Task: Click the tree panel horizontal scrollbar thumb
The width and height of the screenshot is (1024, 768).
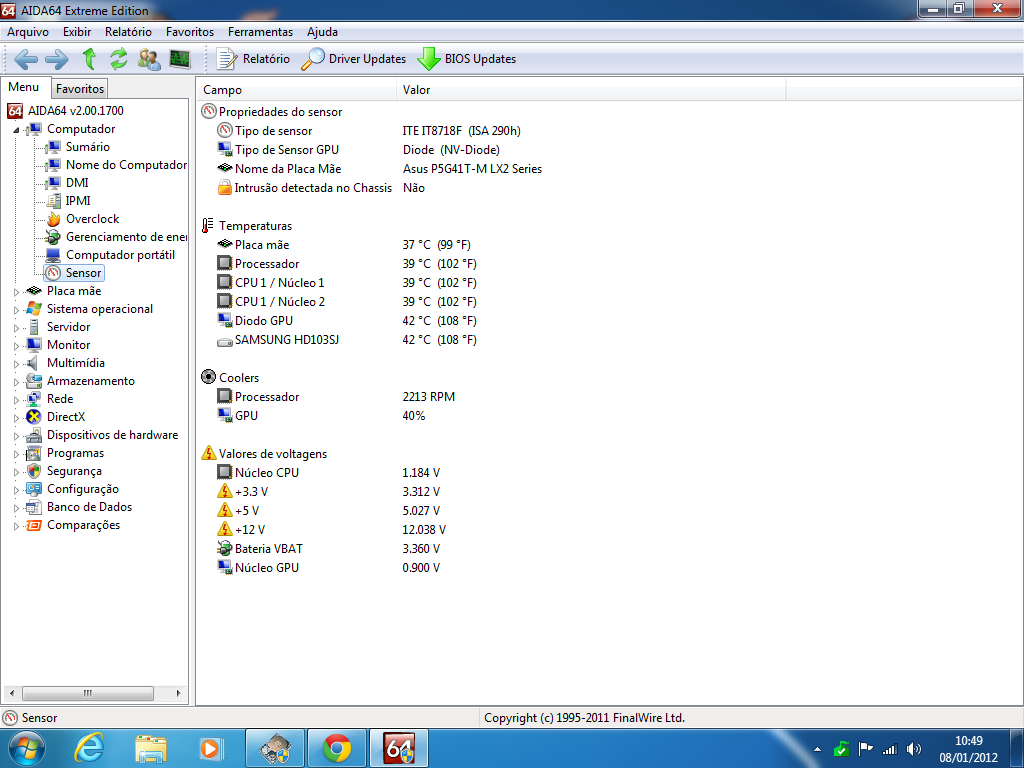Action: (x=88, y=693)
